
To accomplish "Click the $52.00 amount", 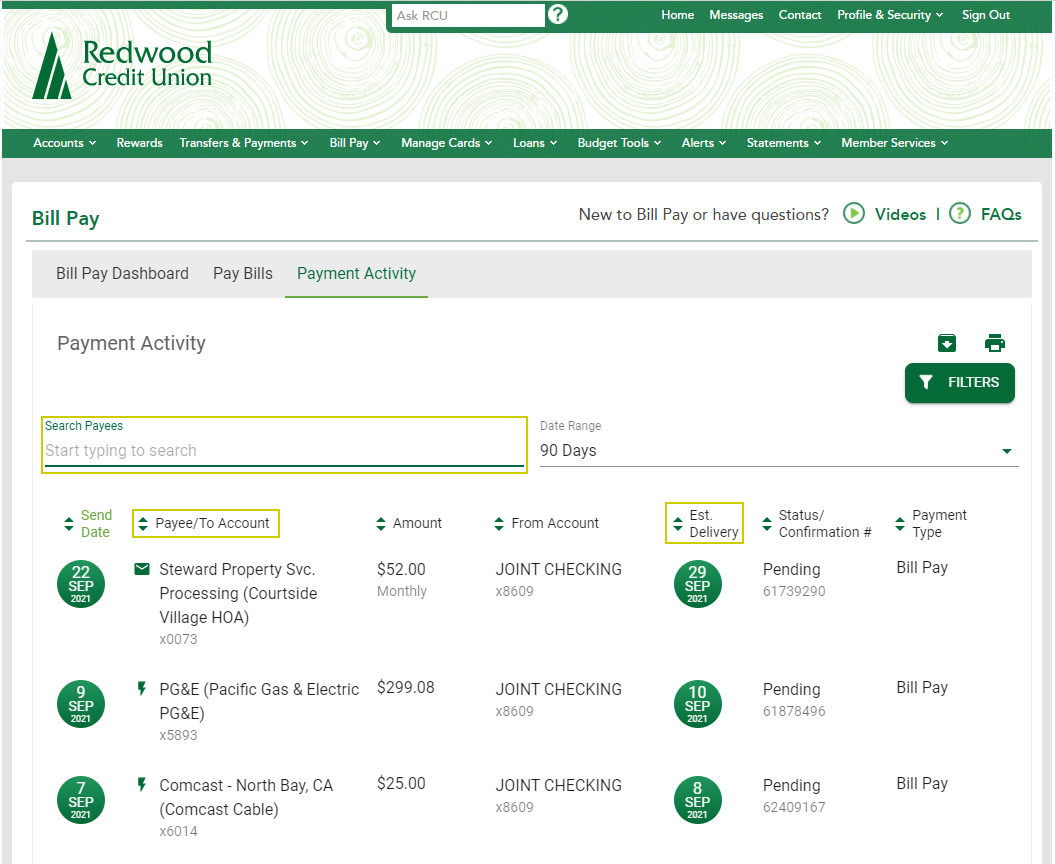I will 401,569.
